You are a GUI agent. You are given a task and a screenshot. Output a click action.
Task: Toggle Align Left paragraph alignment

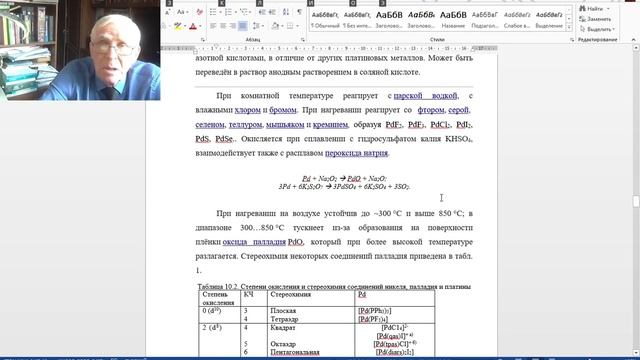pos(213,26)
